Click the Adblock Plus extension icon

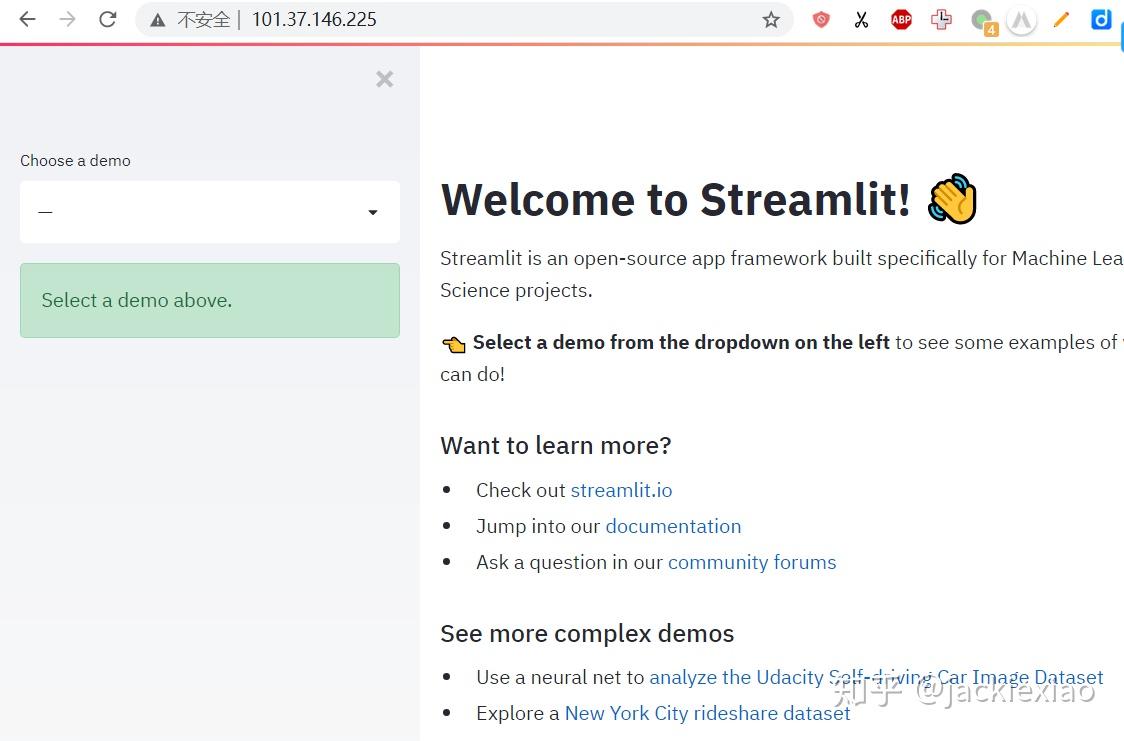pos(901,19)
